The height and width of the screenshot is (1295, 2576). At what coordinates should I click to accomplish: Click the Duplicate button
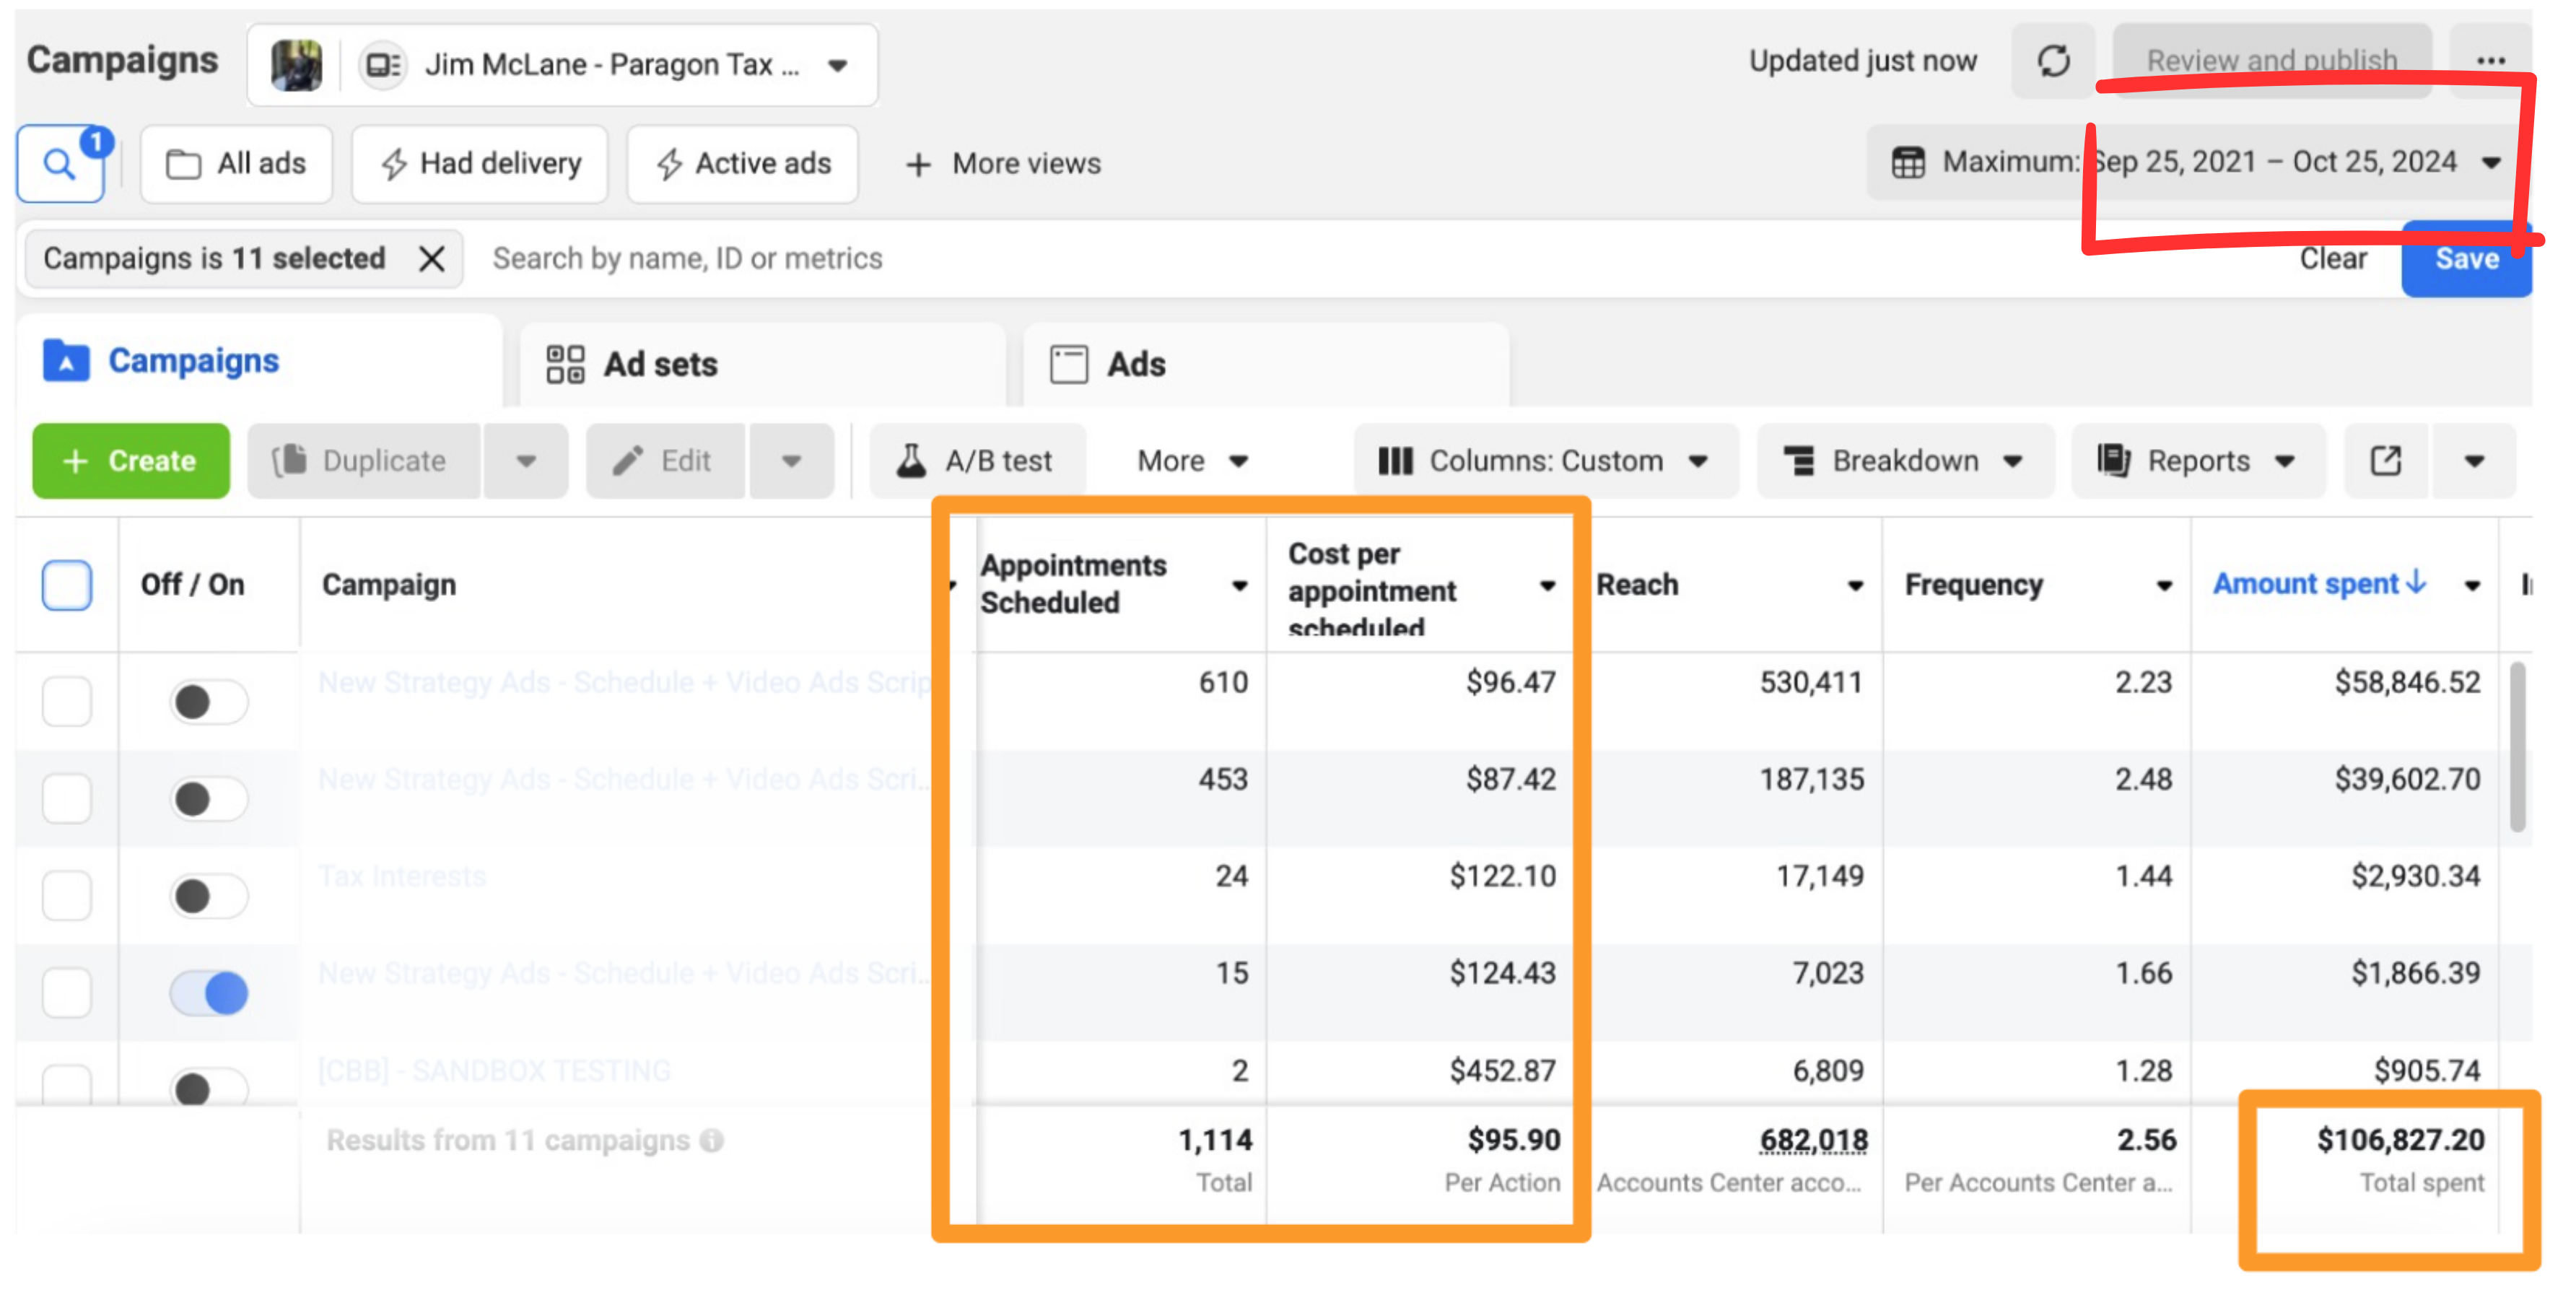click(x=365, y=461)
